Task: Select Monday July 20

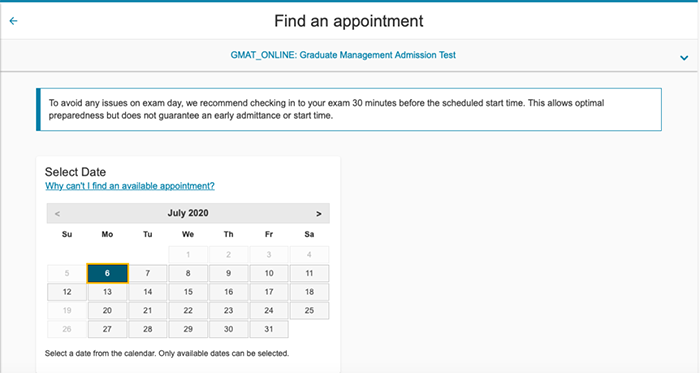Action: (x=107, y=311)
